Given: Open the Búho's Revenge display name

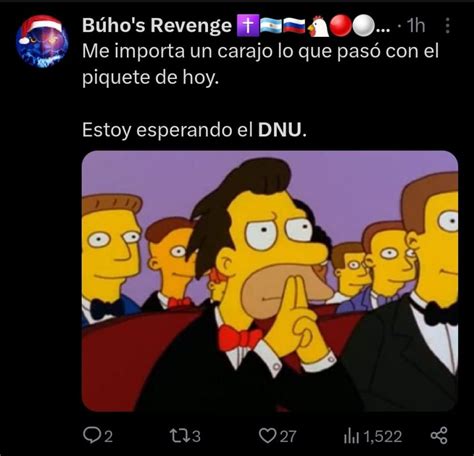Looking at the screenshot, I should pos(157,25).
